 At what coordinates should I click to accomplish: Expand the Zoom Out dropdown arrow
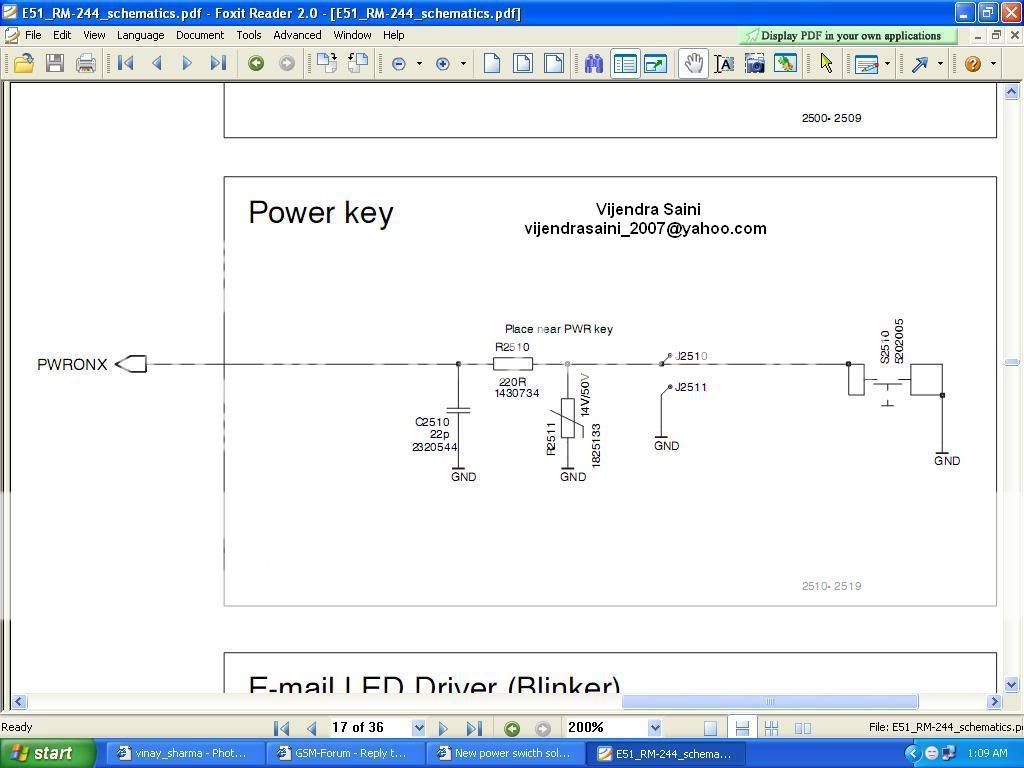pyautogui.click(x=419, y=64)
